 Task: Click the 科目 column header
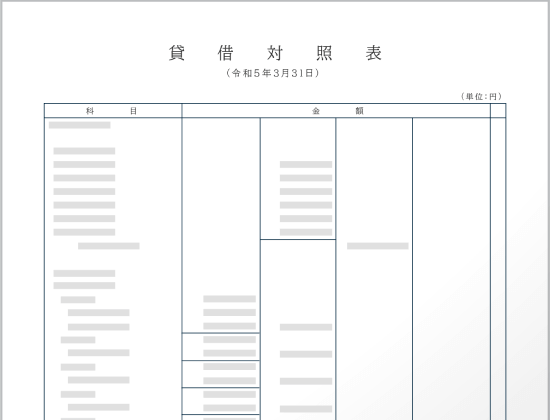[x=112, y=111]
